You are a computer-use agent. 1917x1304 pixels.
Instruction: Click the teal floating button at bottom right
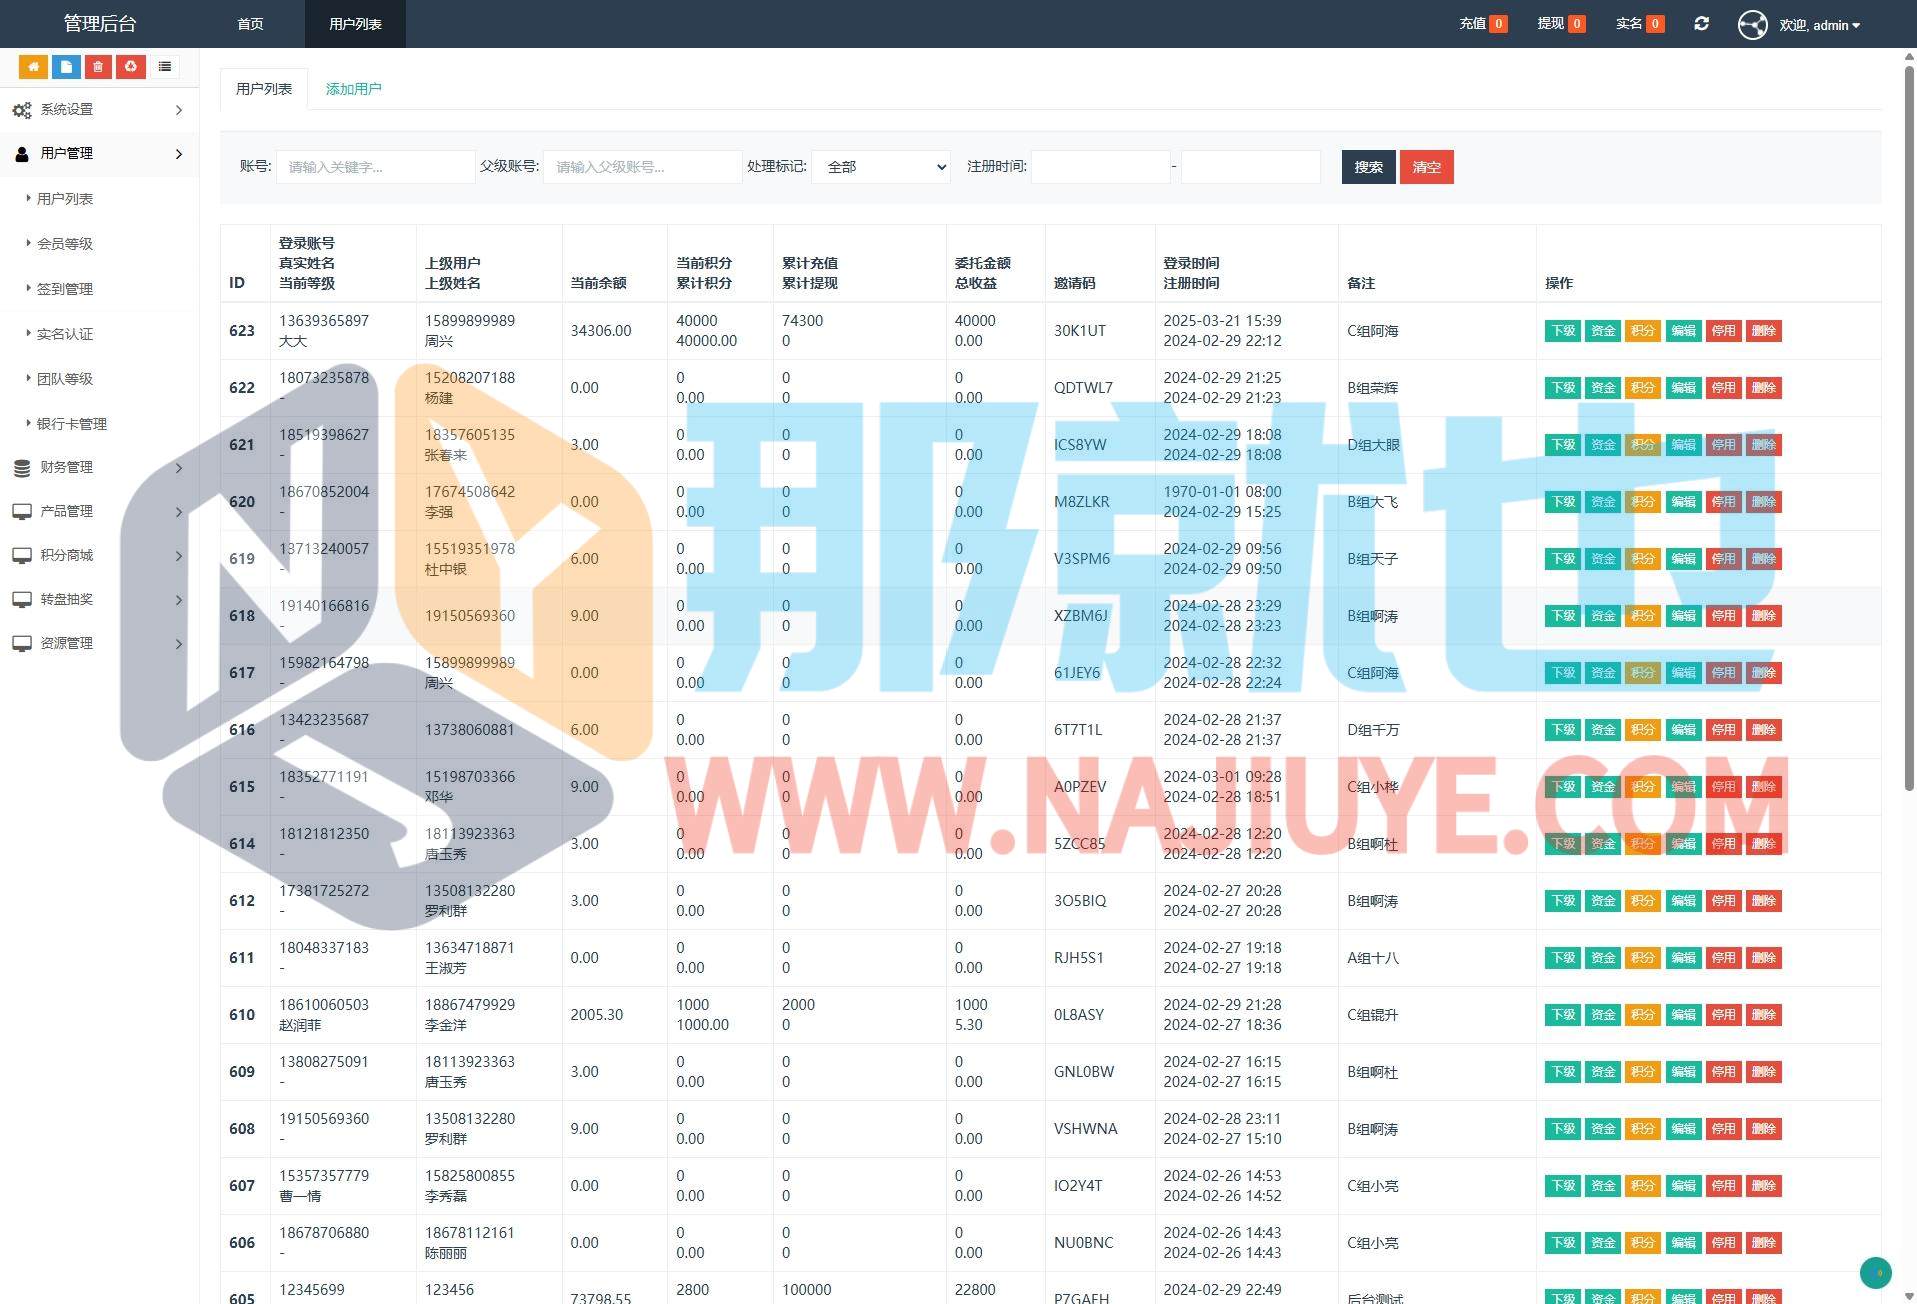tap(1875, 1272)
